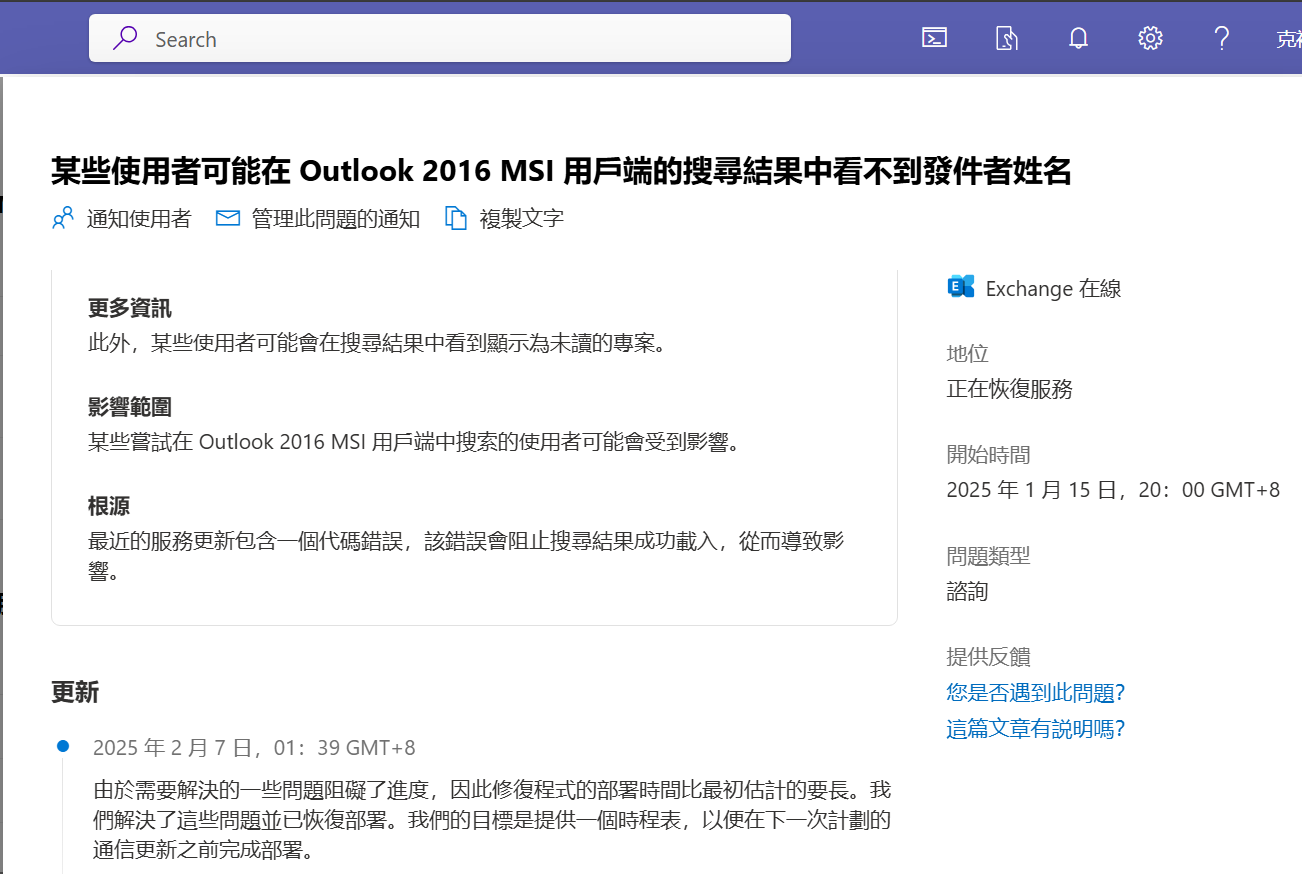Click the 地位 label

pyautogui.click(x=967, y=353)
